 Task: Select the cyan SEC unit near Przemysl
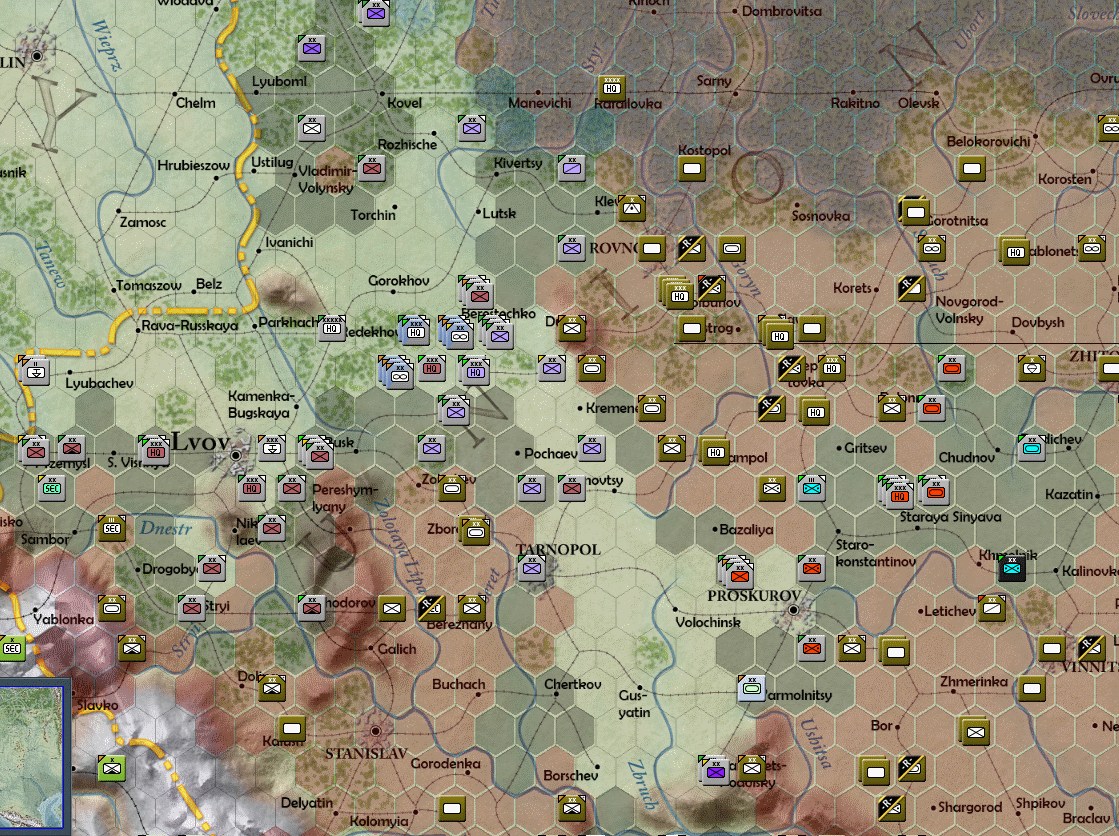52,488
